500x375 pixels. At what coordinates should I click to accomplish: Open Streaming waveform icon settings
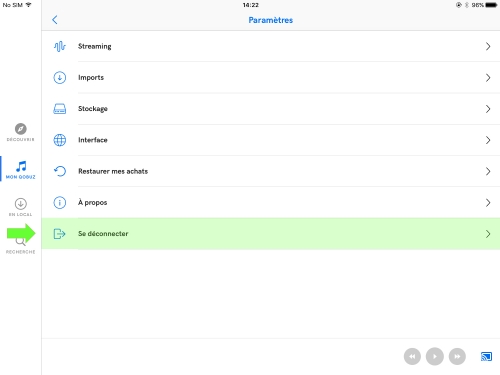click(60, 46)
